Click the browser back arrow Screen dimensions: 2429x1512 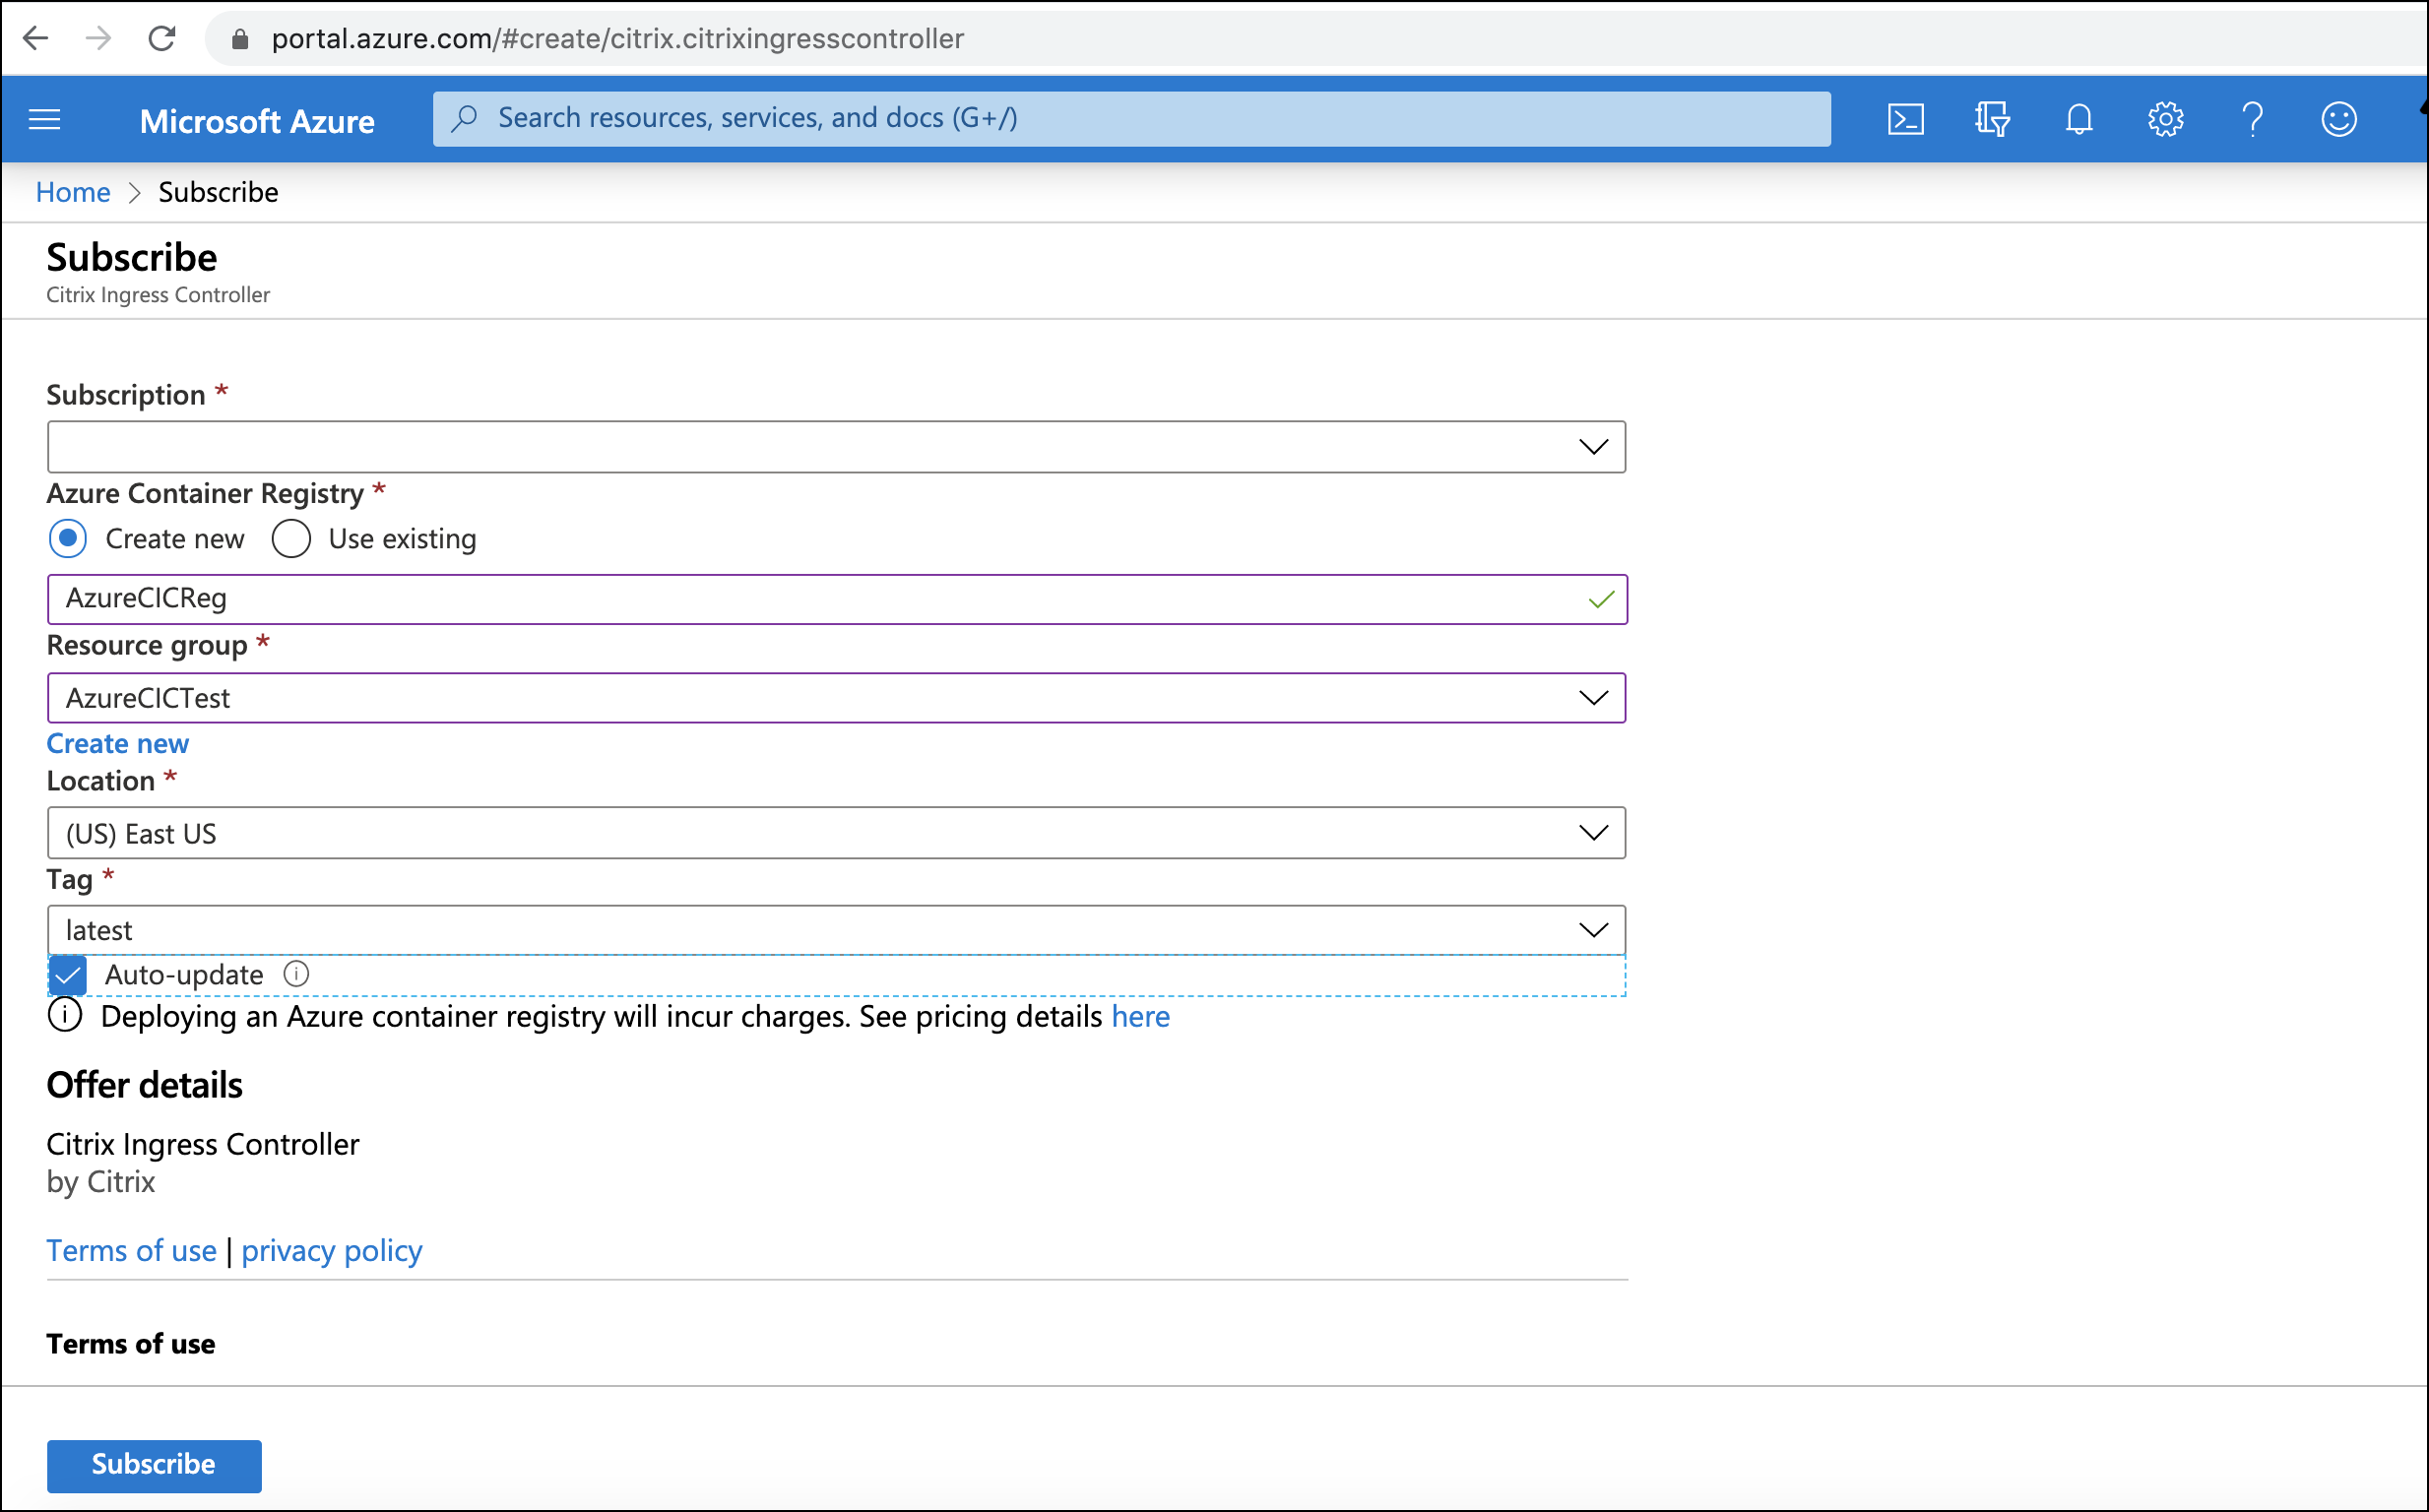click(36, 39)
